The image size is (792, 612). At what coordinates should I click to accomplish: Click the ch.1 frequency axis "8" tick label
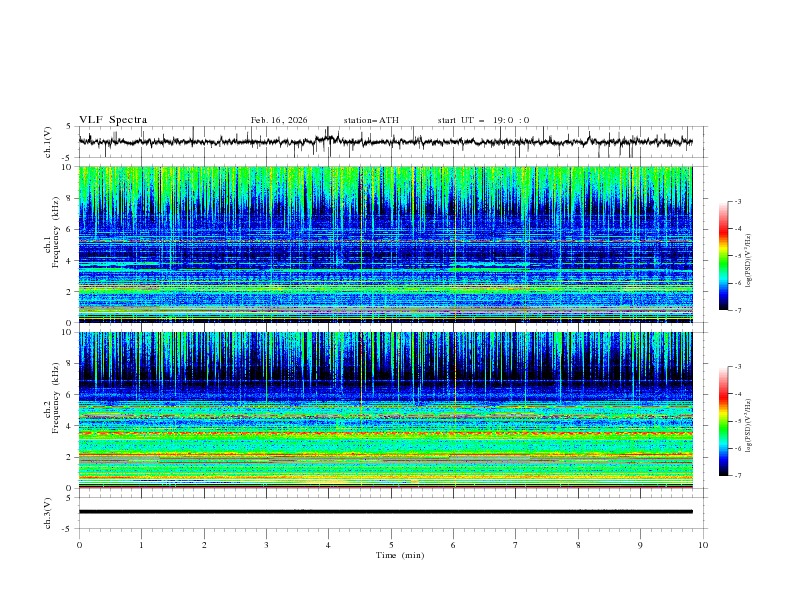(x=70, y=198)
